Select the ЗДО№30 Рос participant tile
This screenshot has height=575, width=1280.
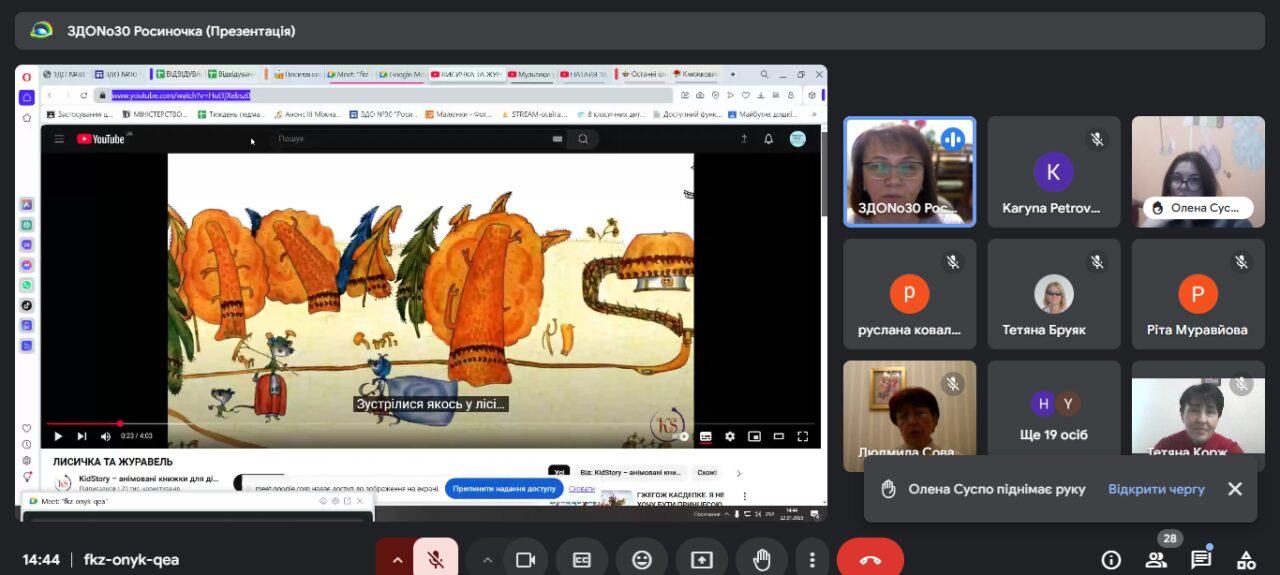[x=909, y=172]
